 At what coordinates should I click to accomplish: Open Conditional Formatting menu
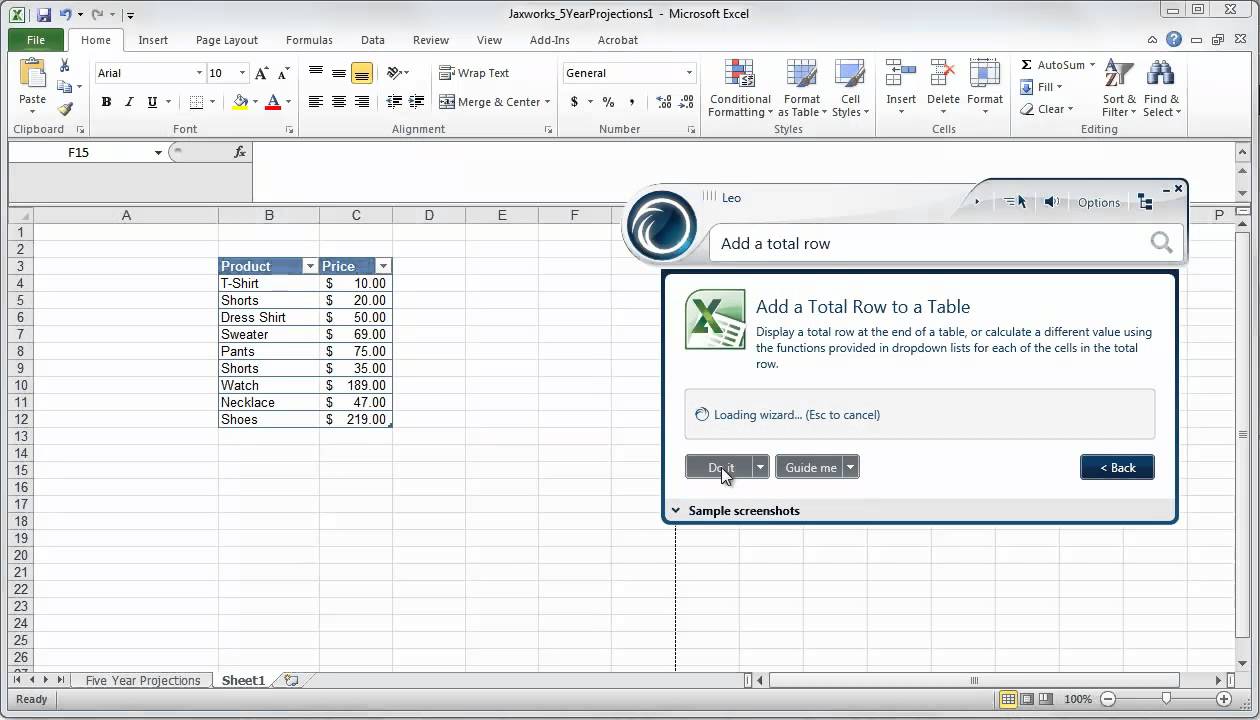coord(740,88)
